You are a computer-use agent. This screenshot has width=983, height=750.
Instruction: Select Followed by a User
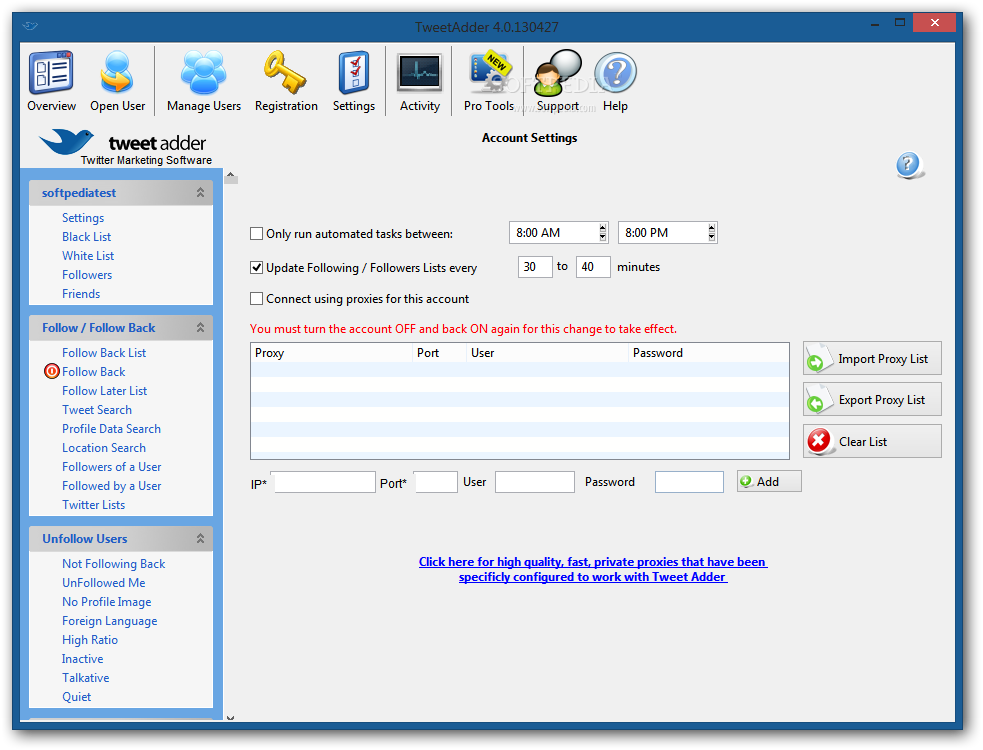[x=112, y=485]
